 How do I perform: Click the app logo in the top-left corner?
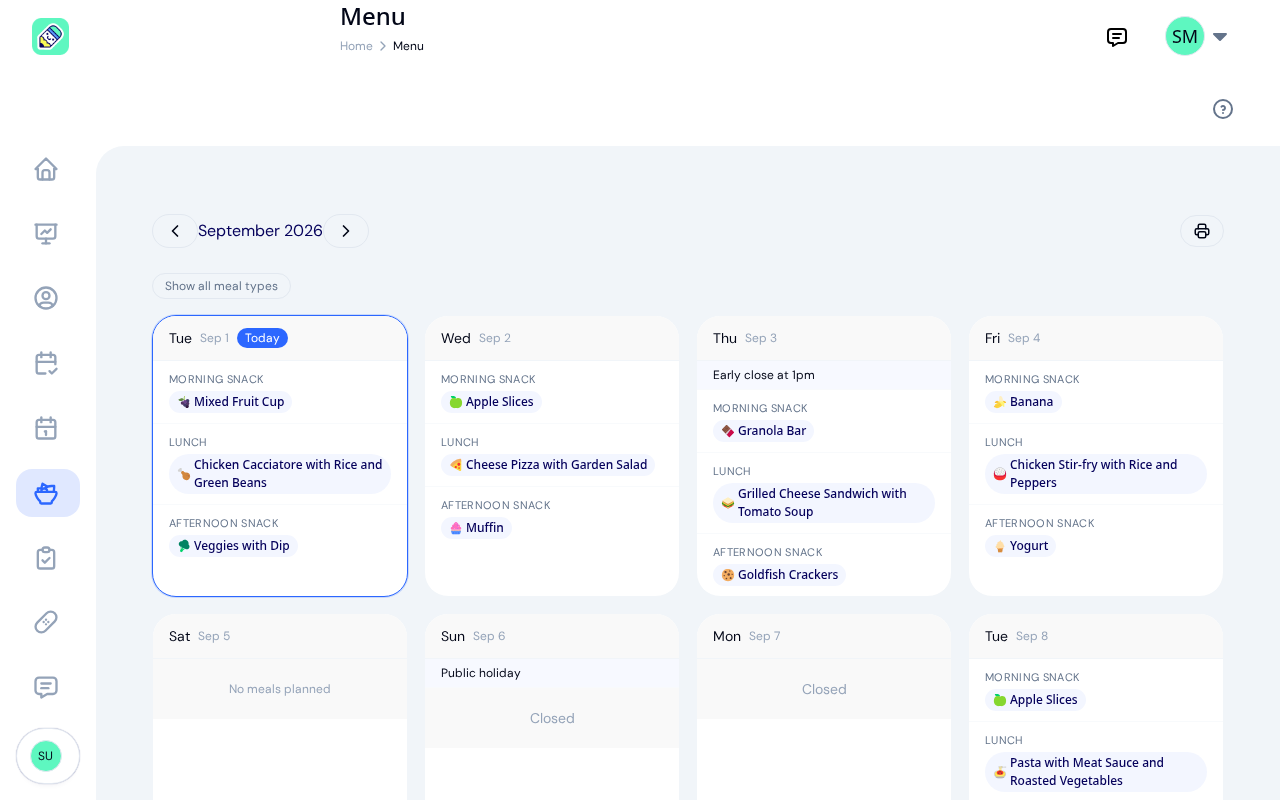coord(50,37)
